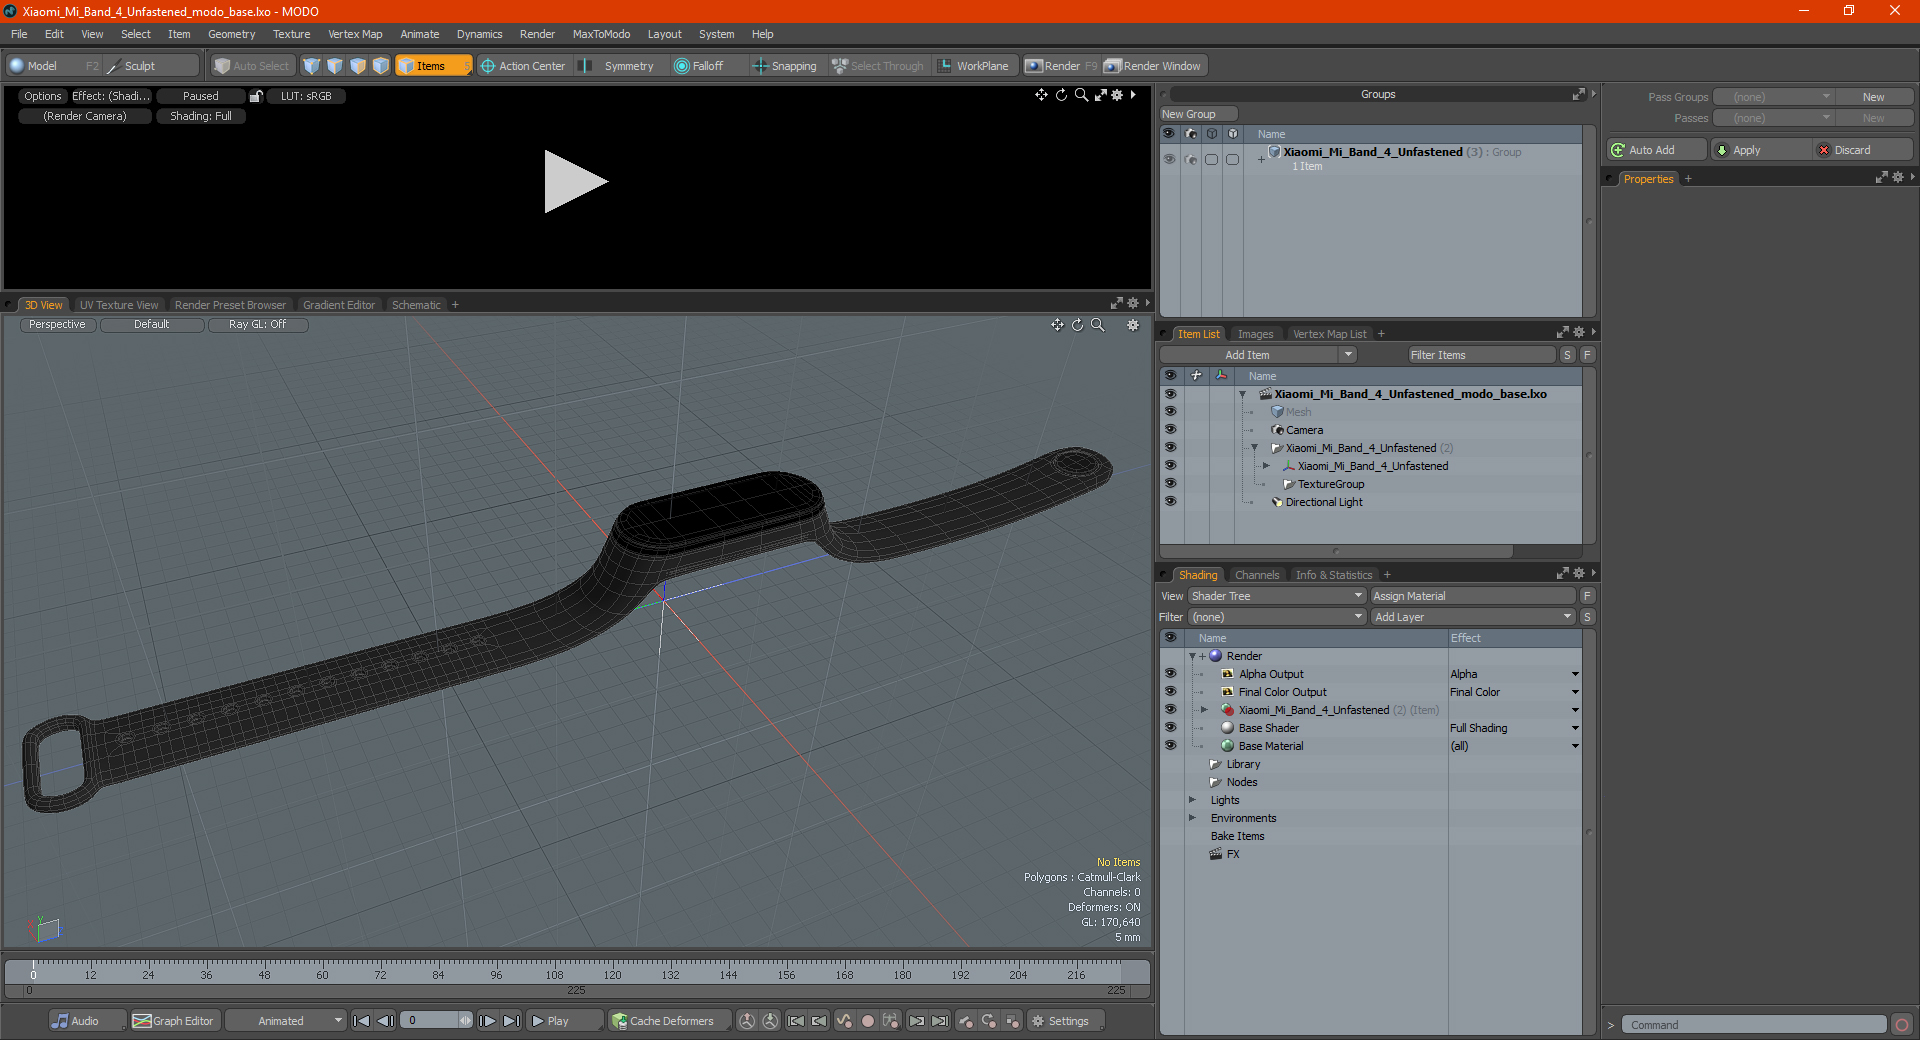Toggle visibility of Mesh item
Screen dimensions: 1920x1040
[1170, 412]
